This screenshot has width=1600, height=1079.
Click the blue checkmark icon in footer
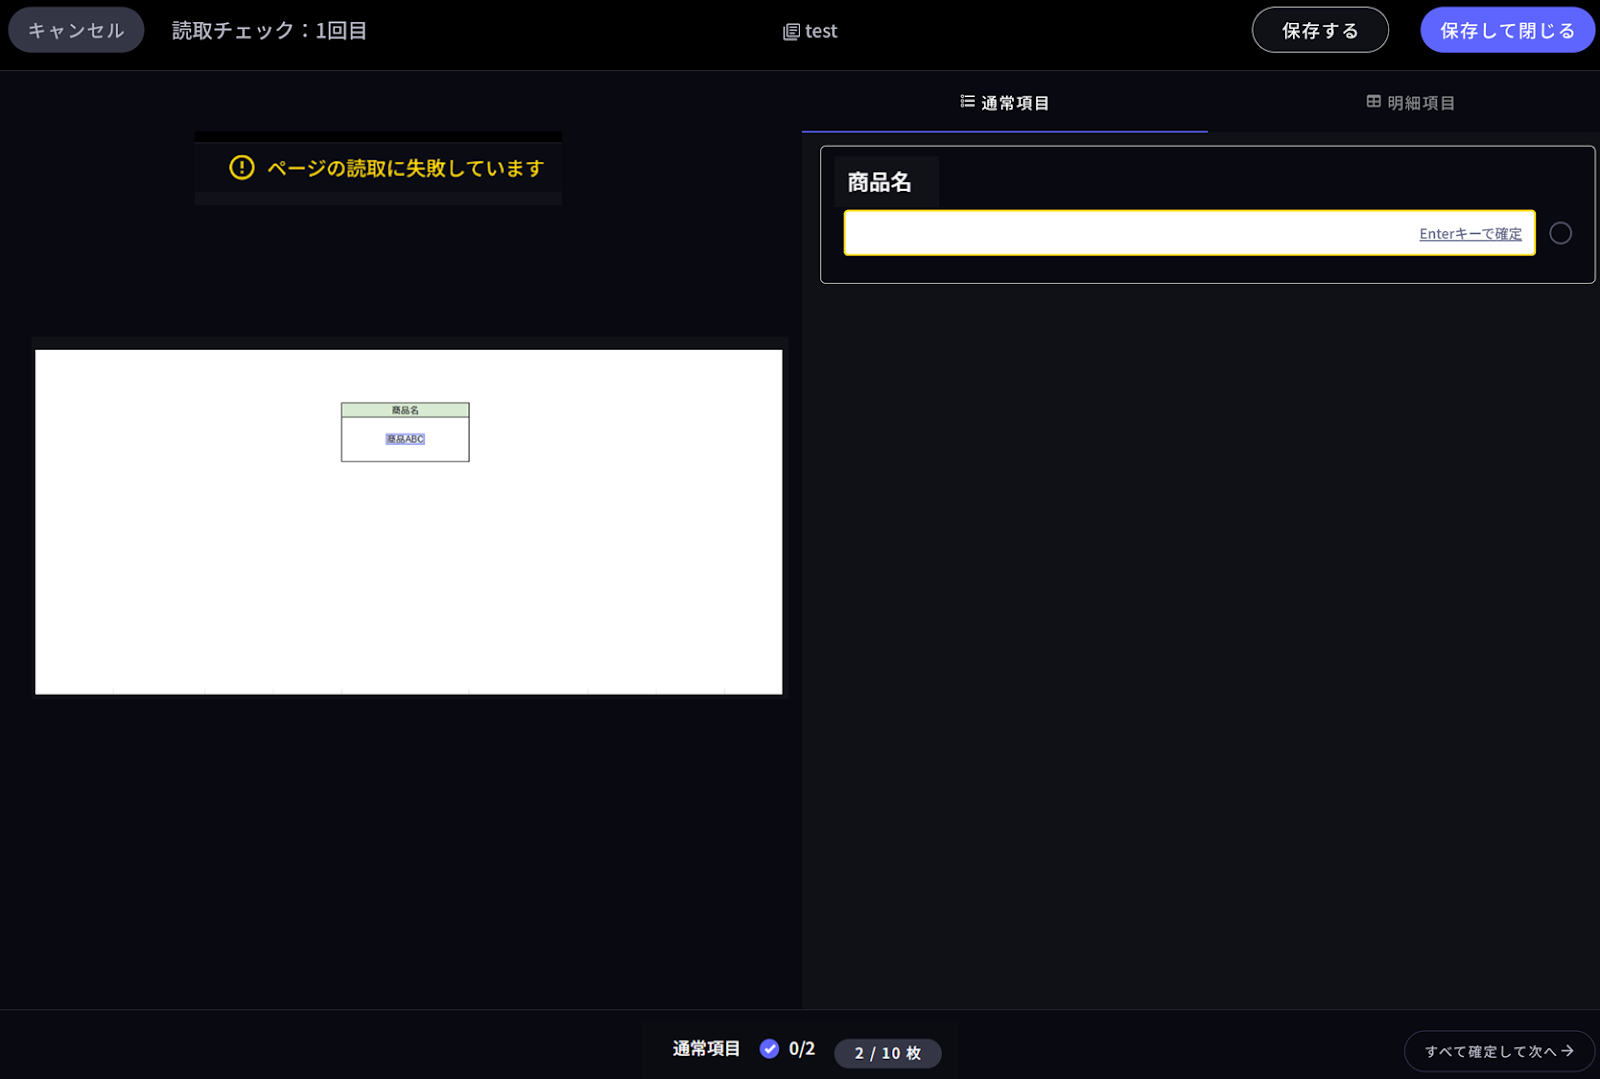(769, 1049)
